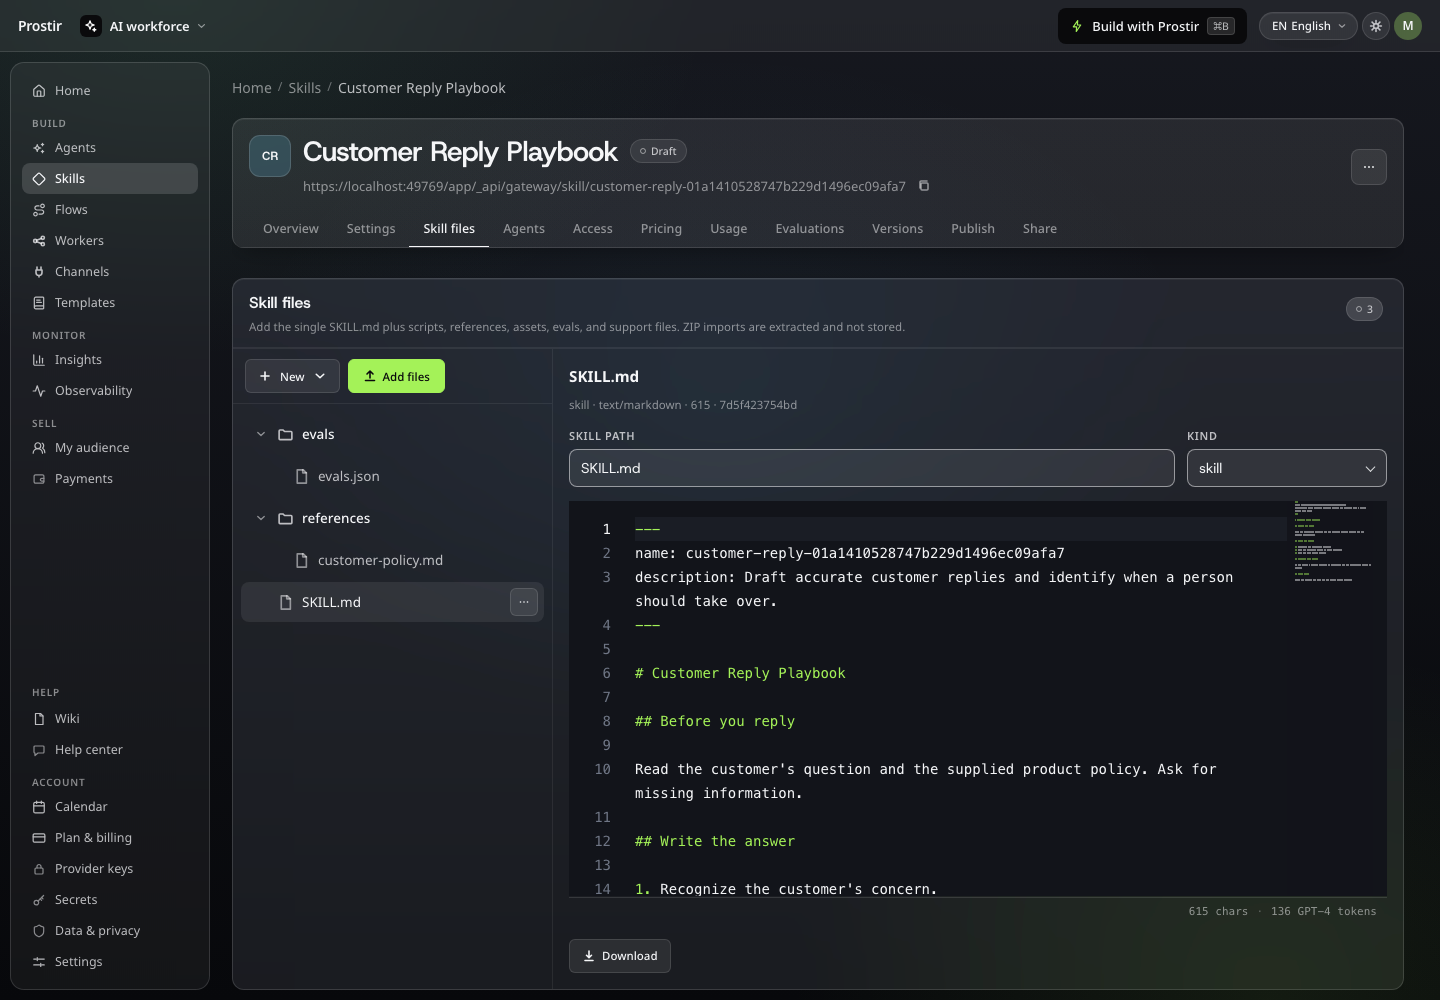Viewport: 1440px width, 1000px height.
Task: Open the Wiki help link
Action: pos(110,718)
